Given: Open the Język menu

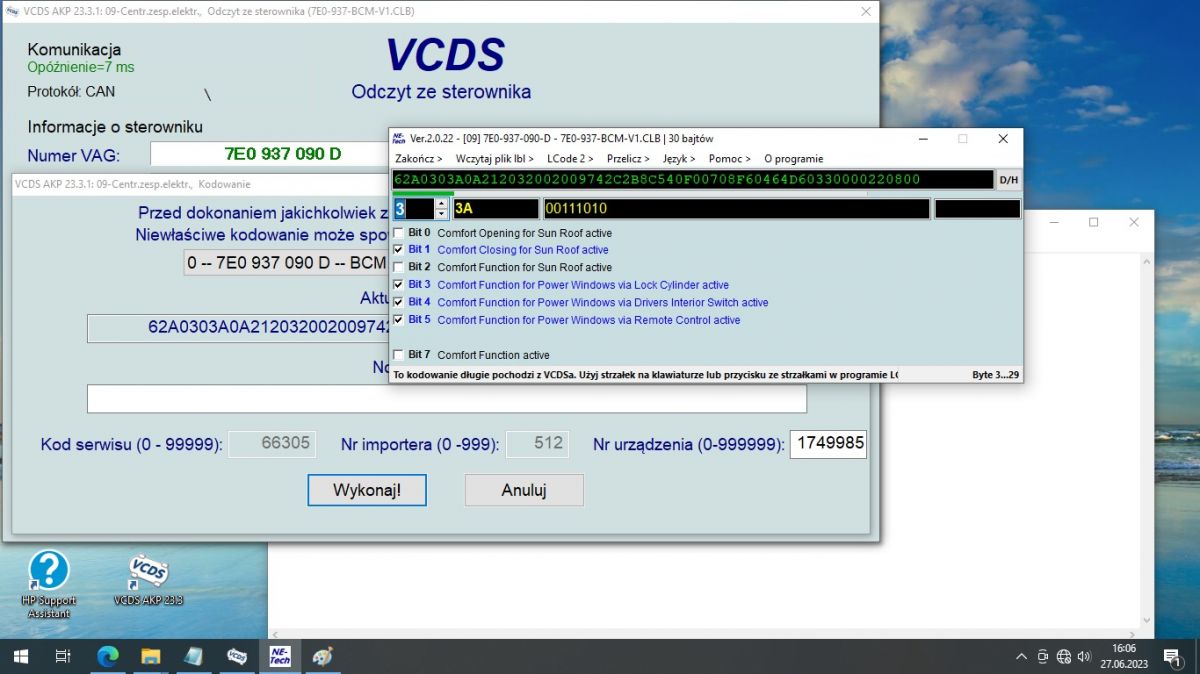Looking at the screenshot, I should (x=679, y=158).
